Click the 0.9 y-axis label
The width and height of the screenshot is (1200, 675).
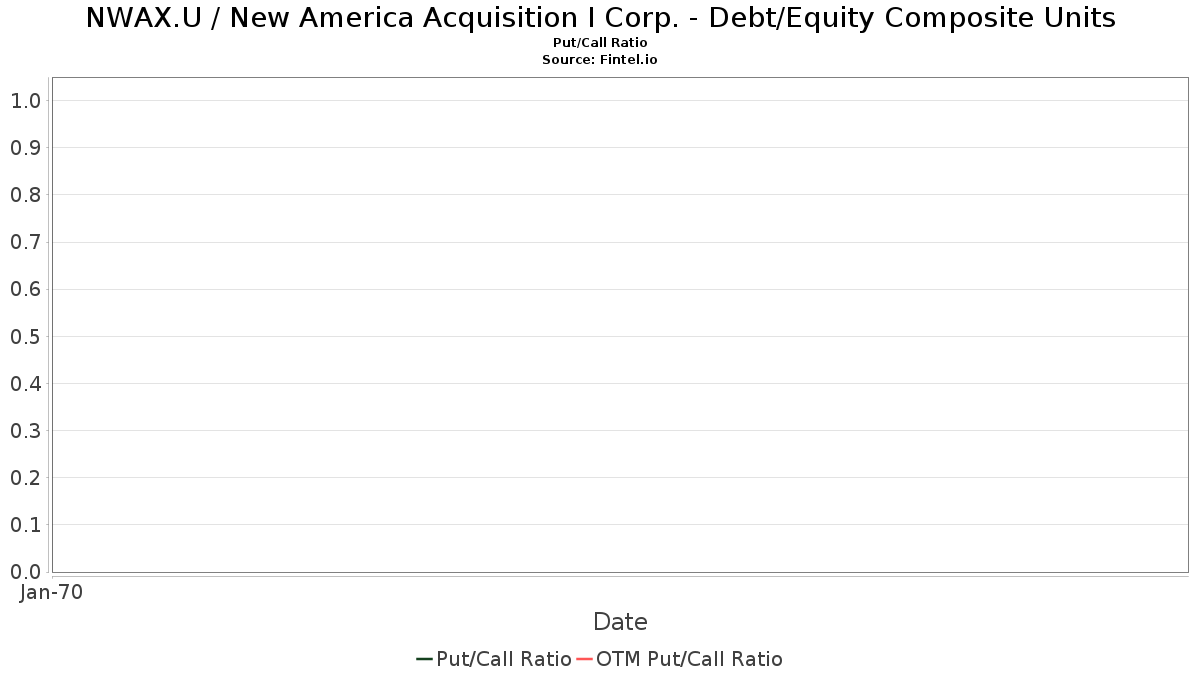tap(25, 148)
